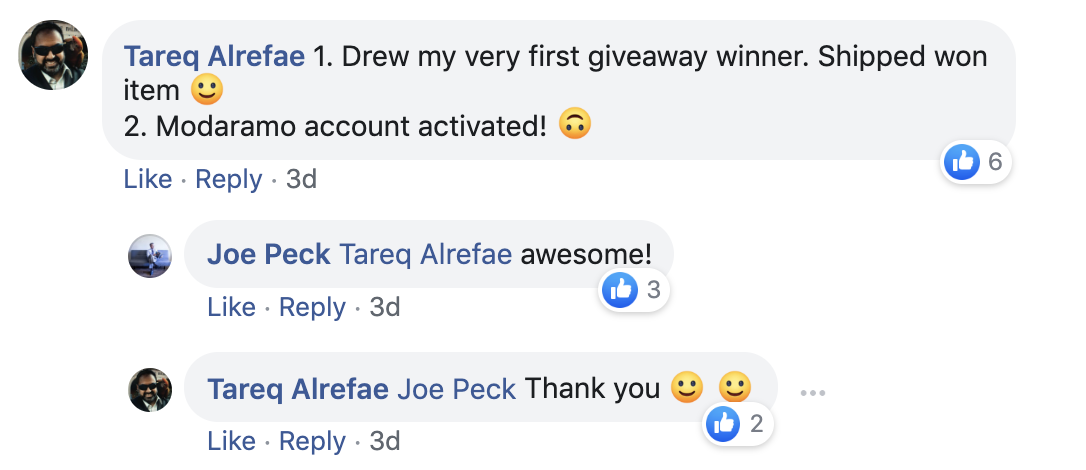Click the thumbs-up reaction icon showing 2 likes
Screen dimensions: 1086x470
[722, 423]
